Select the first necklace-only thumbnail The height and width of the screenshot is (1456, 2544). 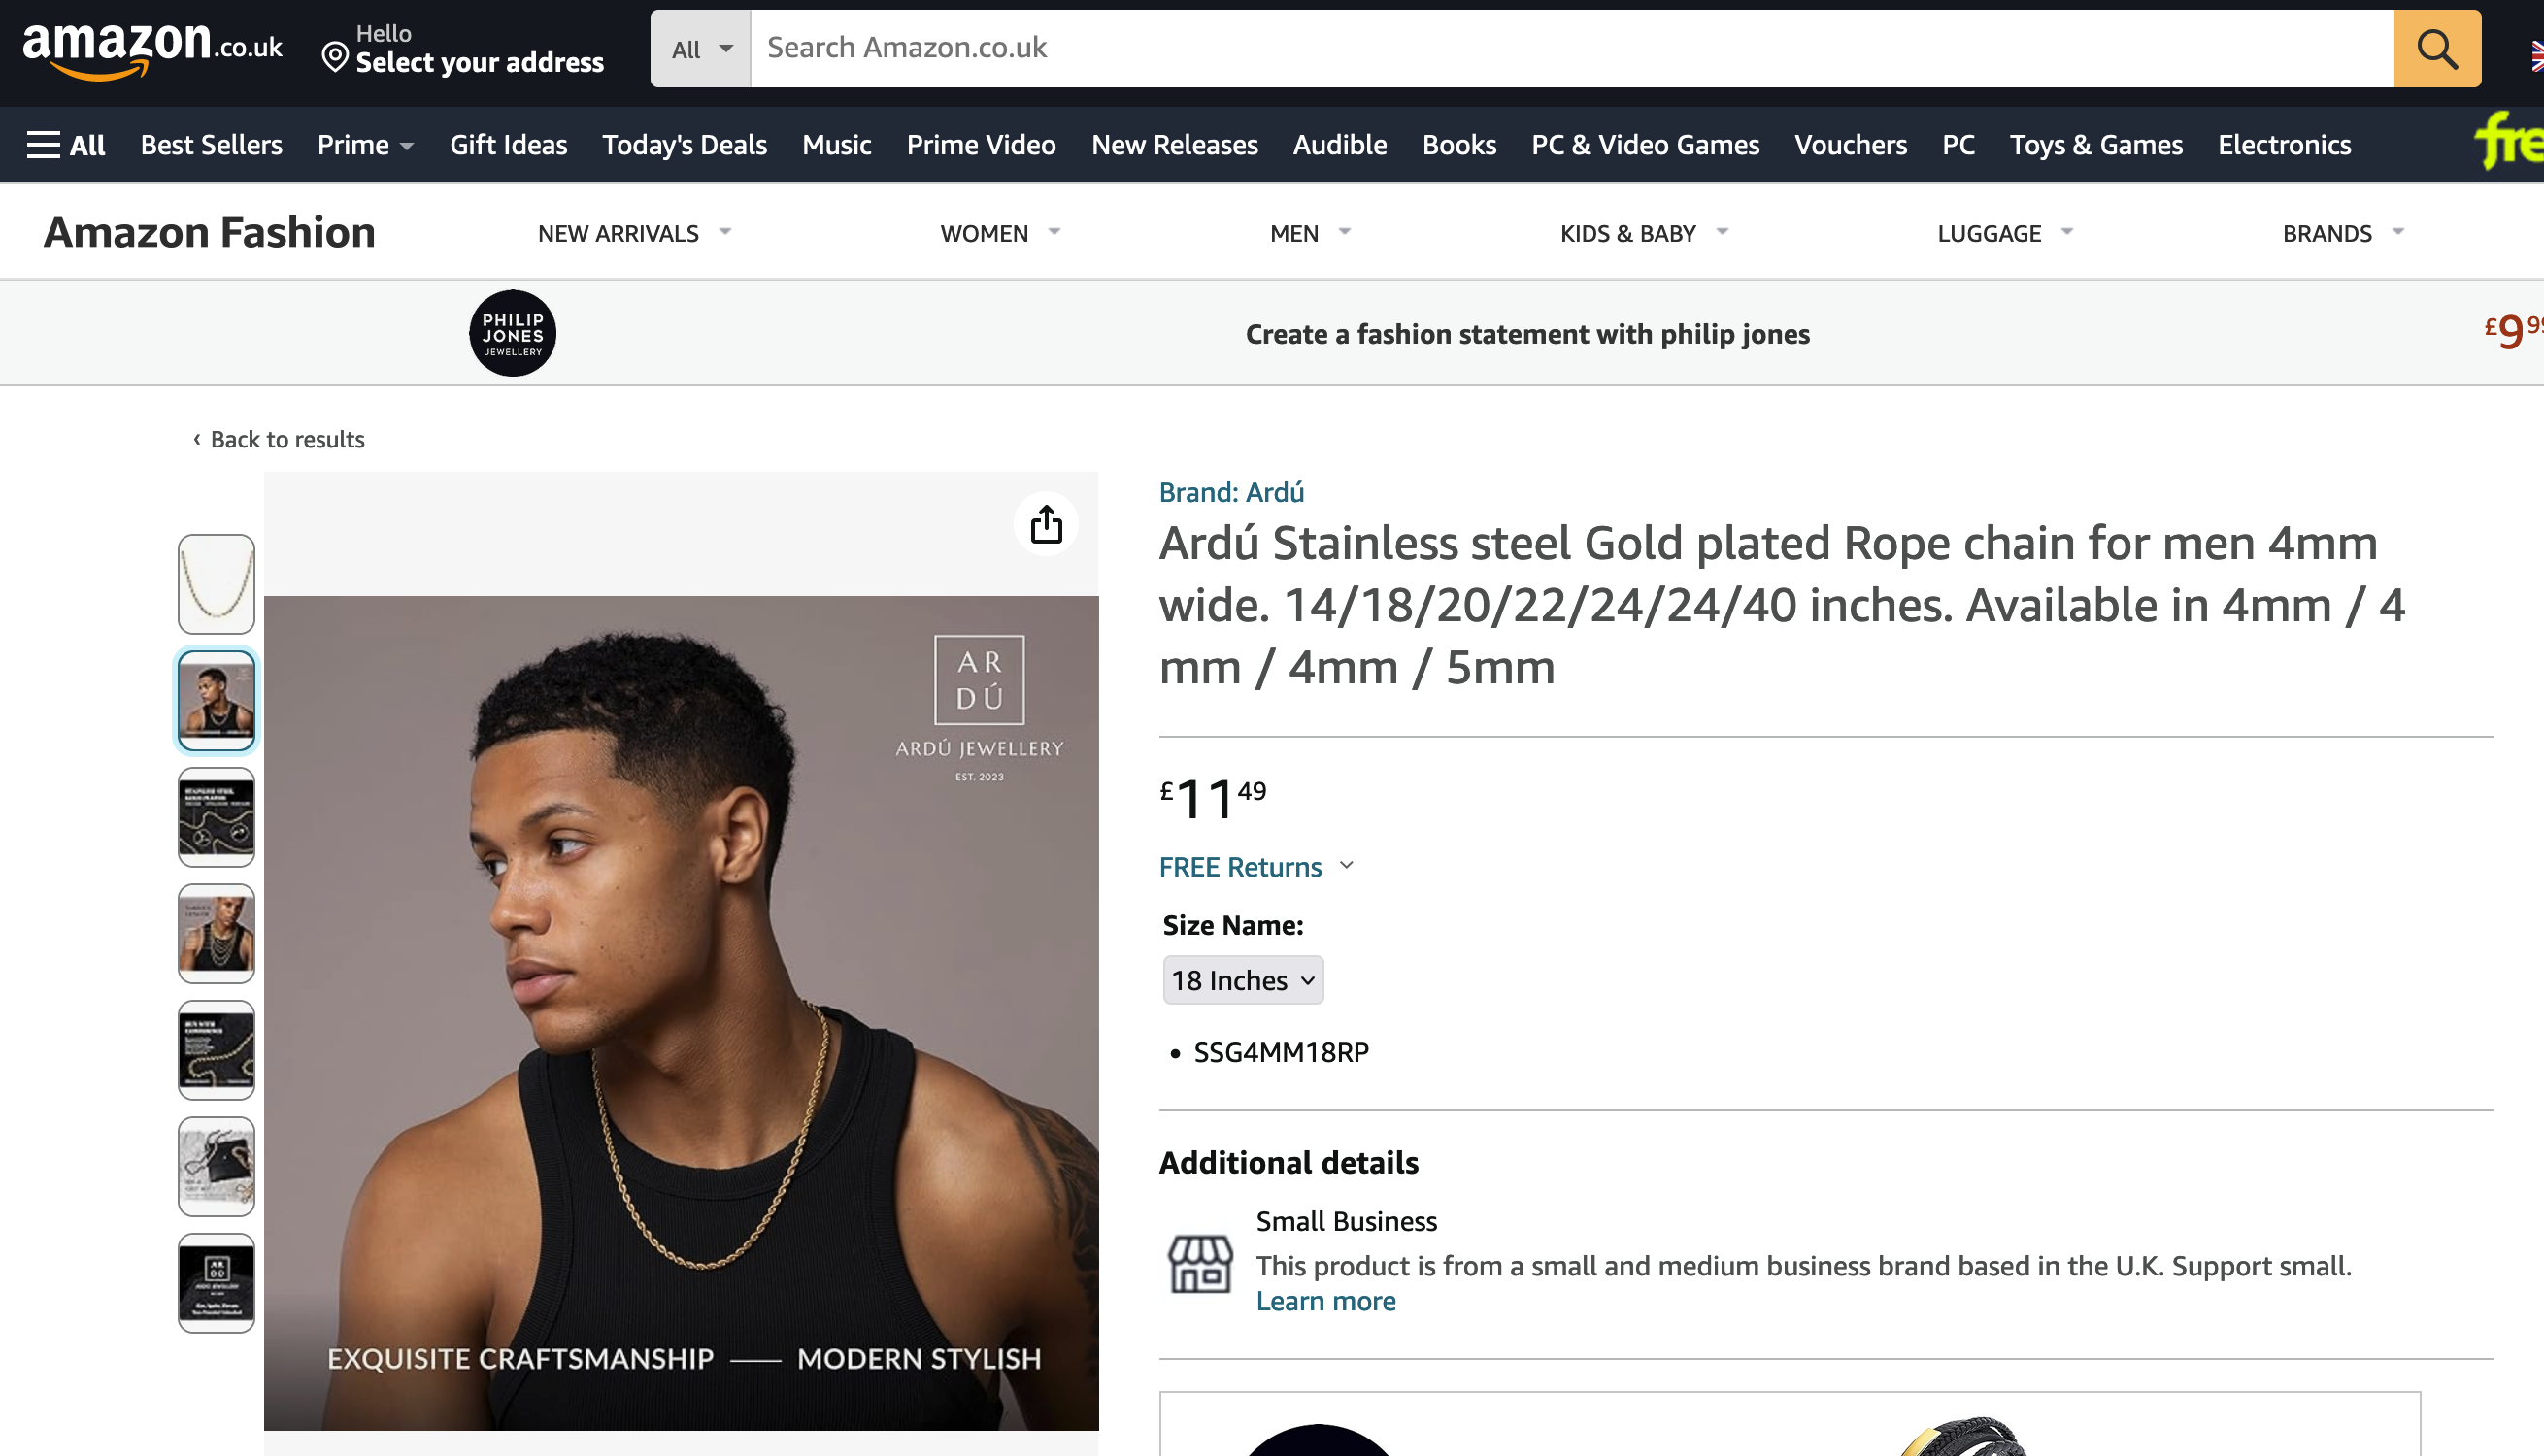(x=216, y=584)
